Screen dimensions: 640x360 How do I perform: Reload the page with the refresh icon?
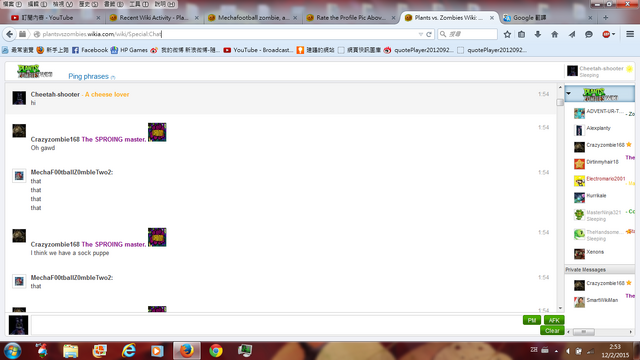point(429,34)
